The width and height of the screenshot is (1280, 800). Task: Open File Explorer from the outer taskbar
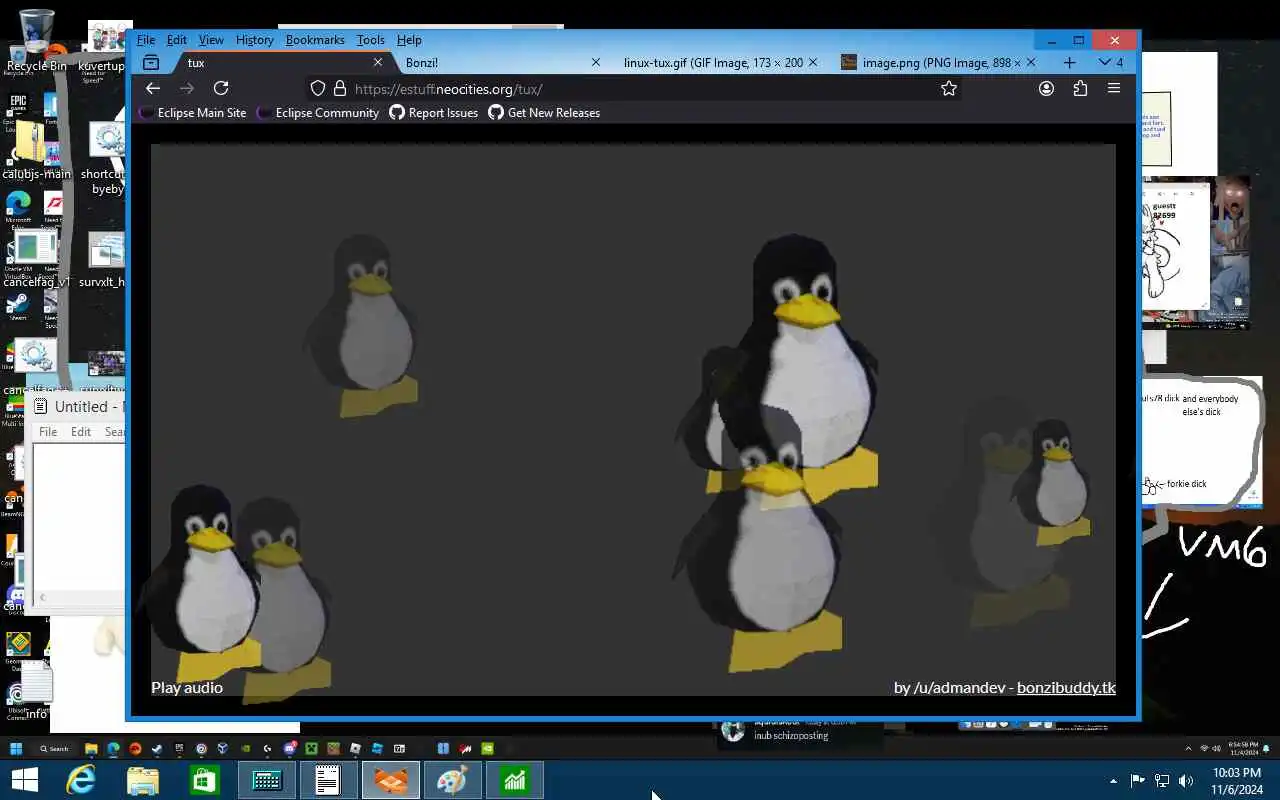(143, 780)
